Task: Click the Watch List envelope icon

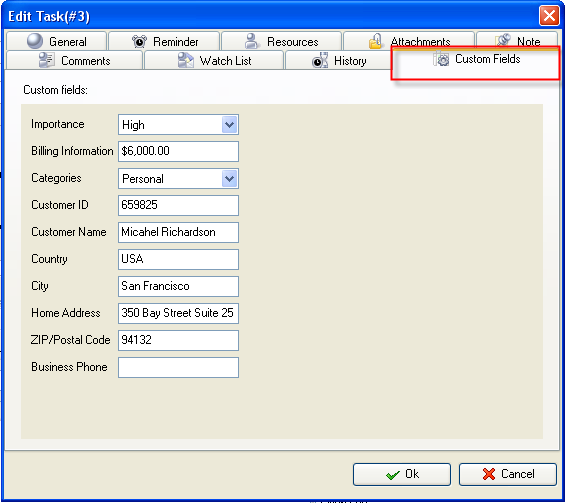Action: pos(186,60)
